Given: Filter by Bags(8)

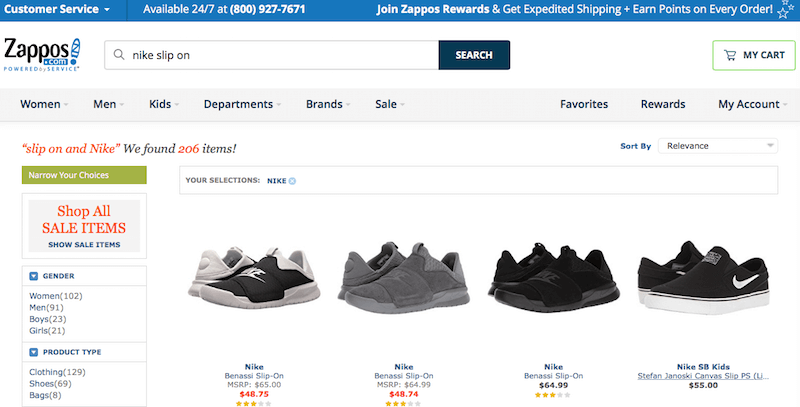Looking at the screenshot, I should tap(45, 395).
